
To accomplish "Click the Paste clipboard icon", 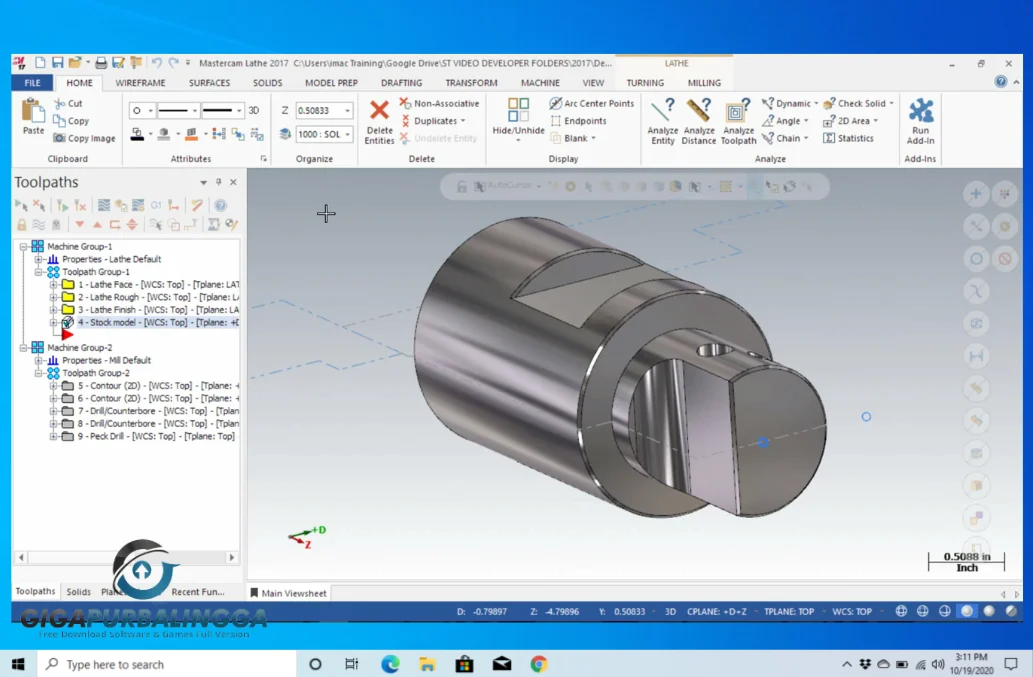I will tap(32, 110).
